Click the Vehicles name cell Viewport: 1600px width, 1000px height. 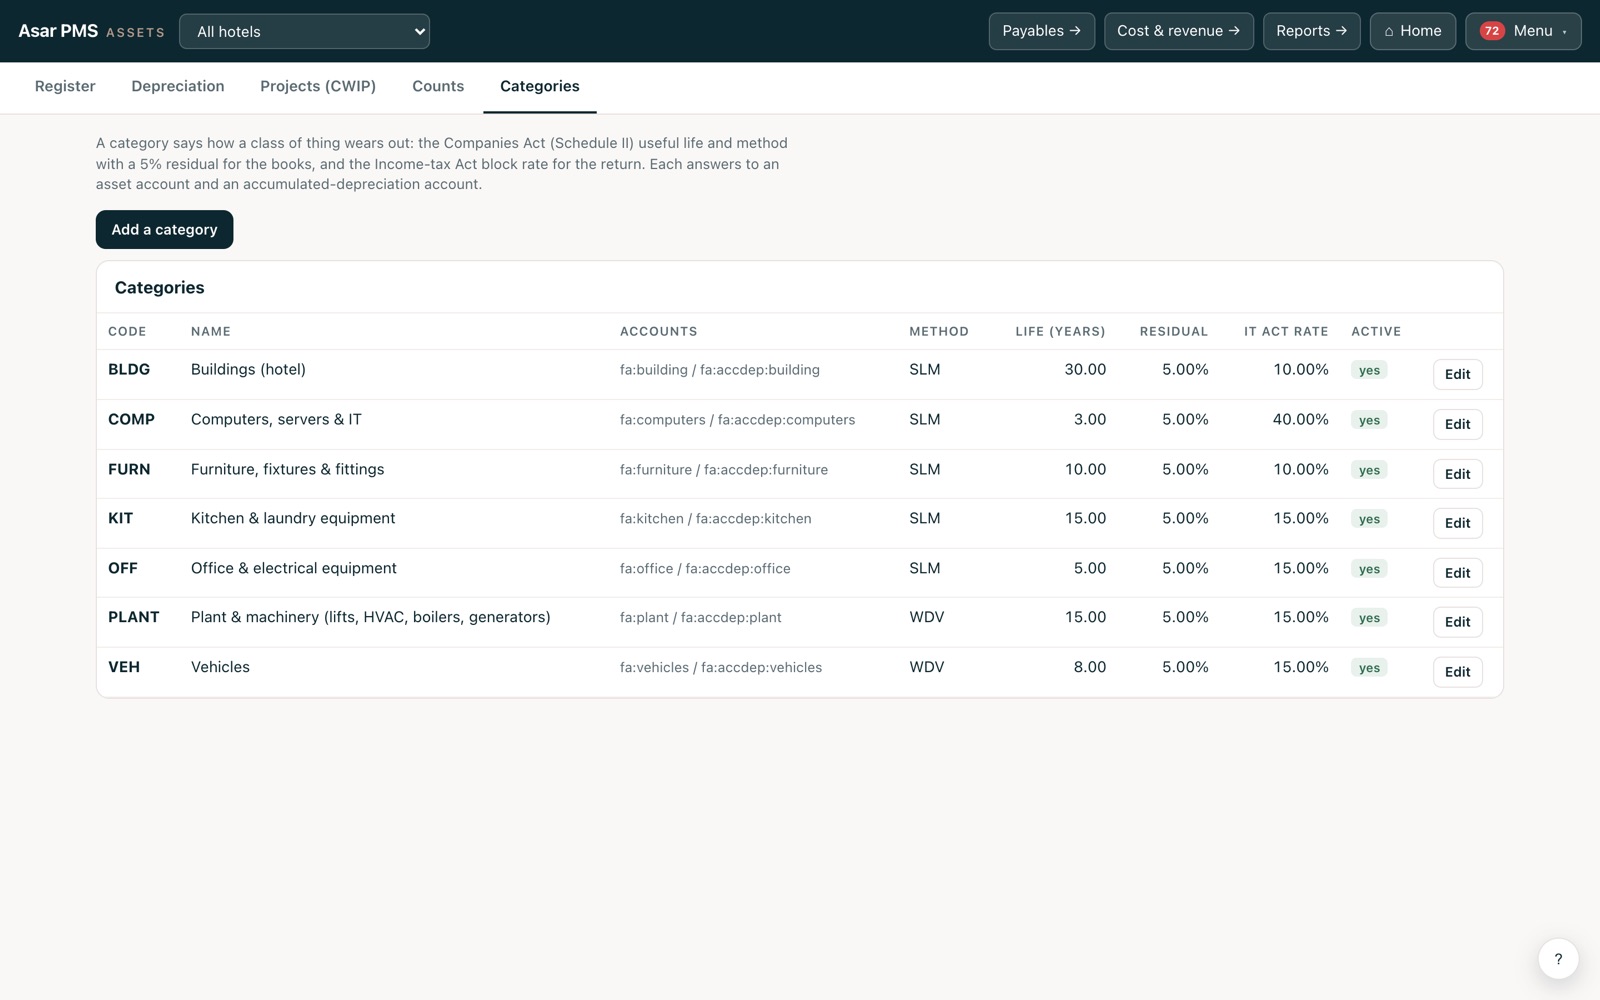pos(220,667)
